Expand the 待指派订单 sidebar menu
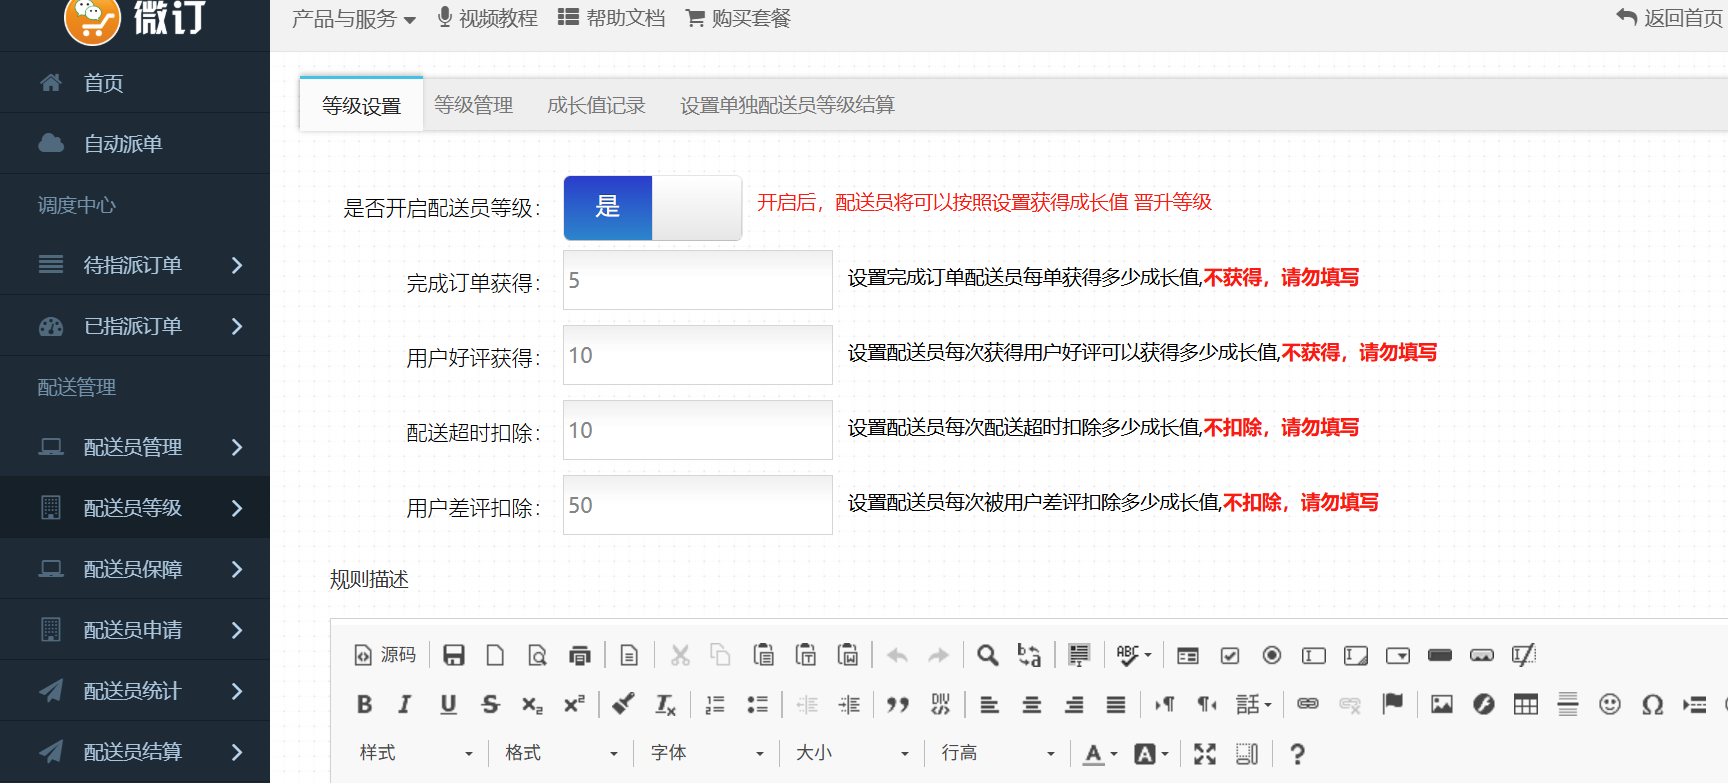1728x783 pixels. [x=135, y=265]
